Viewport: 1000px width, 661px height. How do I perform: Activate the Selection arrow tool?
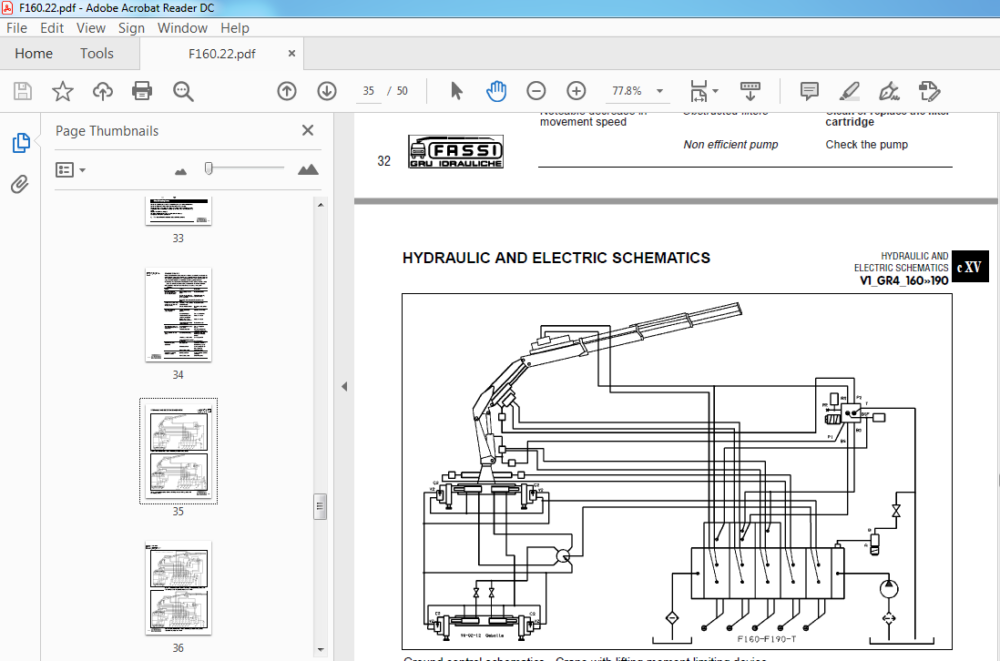pyautogui.click(x=456, y=91)
